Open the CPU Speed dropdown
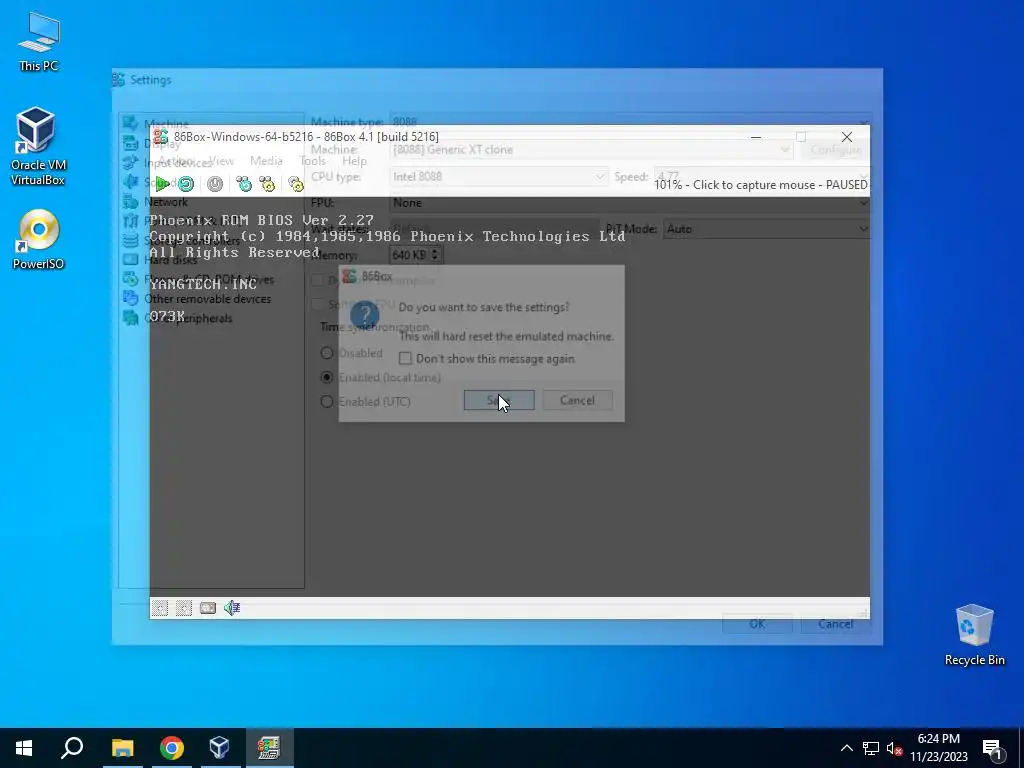 (x=762, y=176)
